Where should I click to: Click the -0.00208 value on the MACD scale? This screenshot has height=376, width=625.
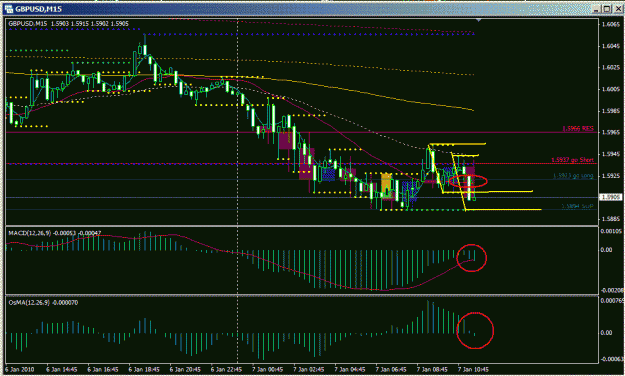(612, 290)
